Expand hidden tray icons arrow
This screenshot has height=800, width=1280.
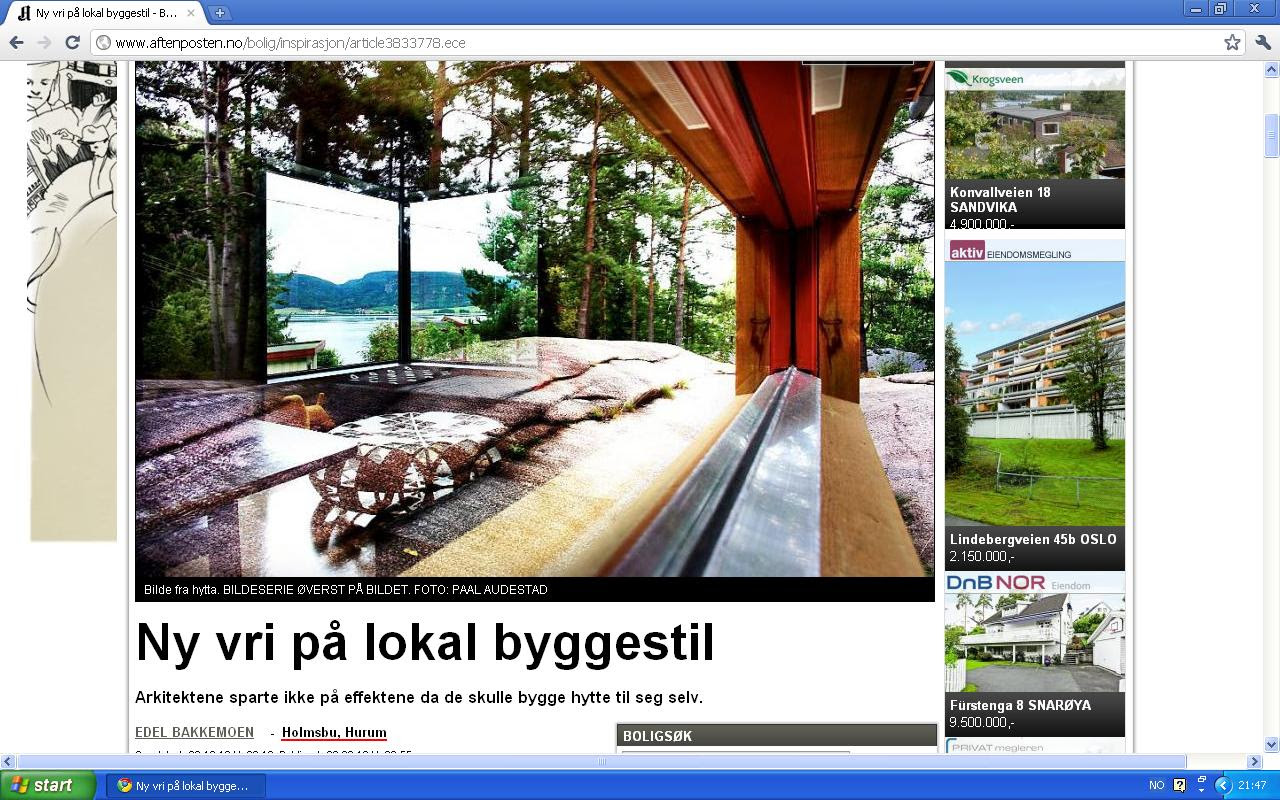click(x=1222, y=785)
